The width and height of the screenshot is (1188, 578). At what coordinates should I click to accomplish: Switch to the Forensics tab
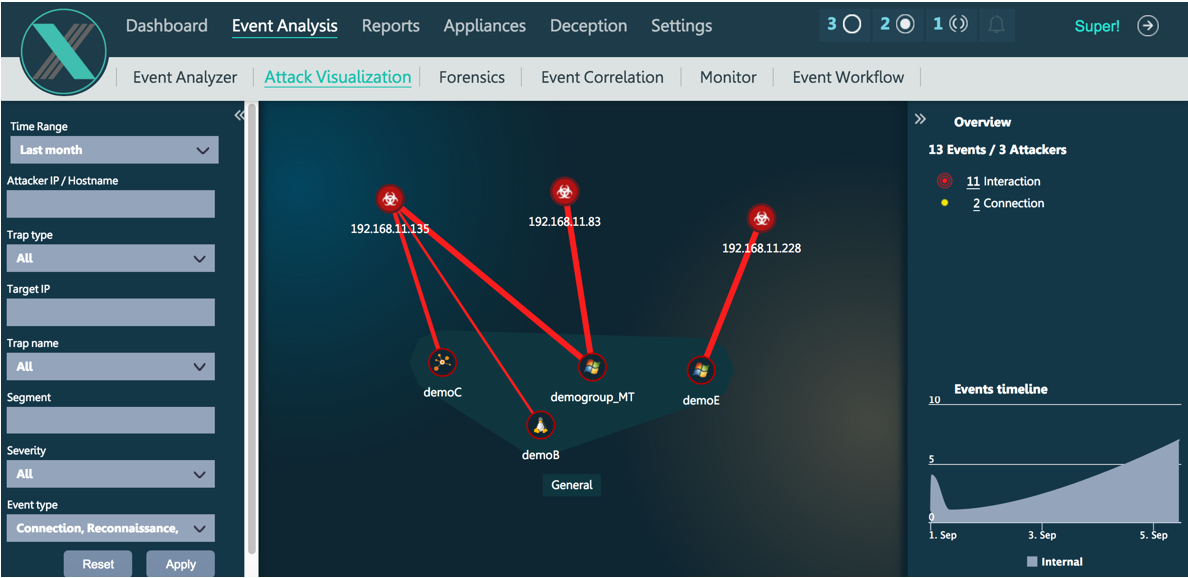click(471, 77)
